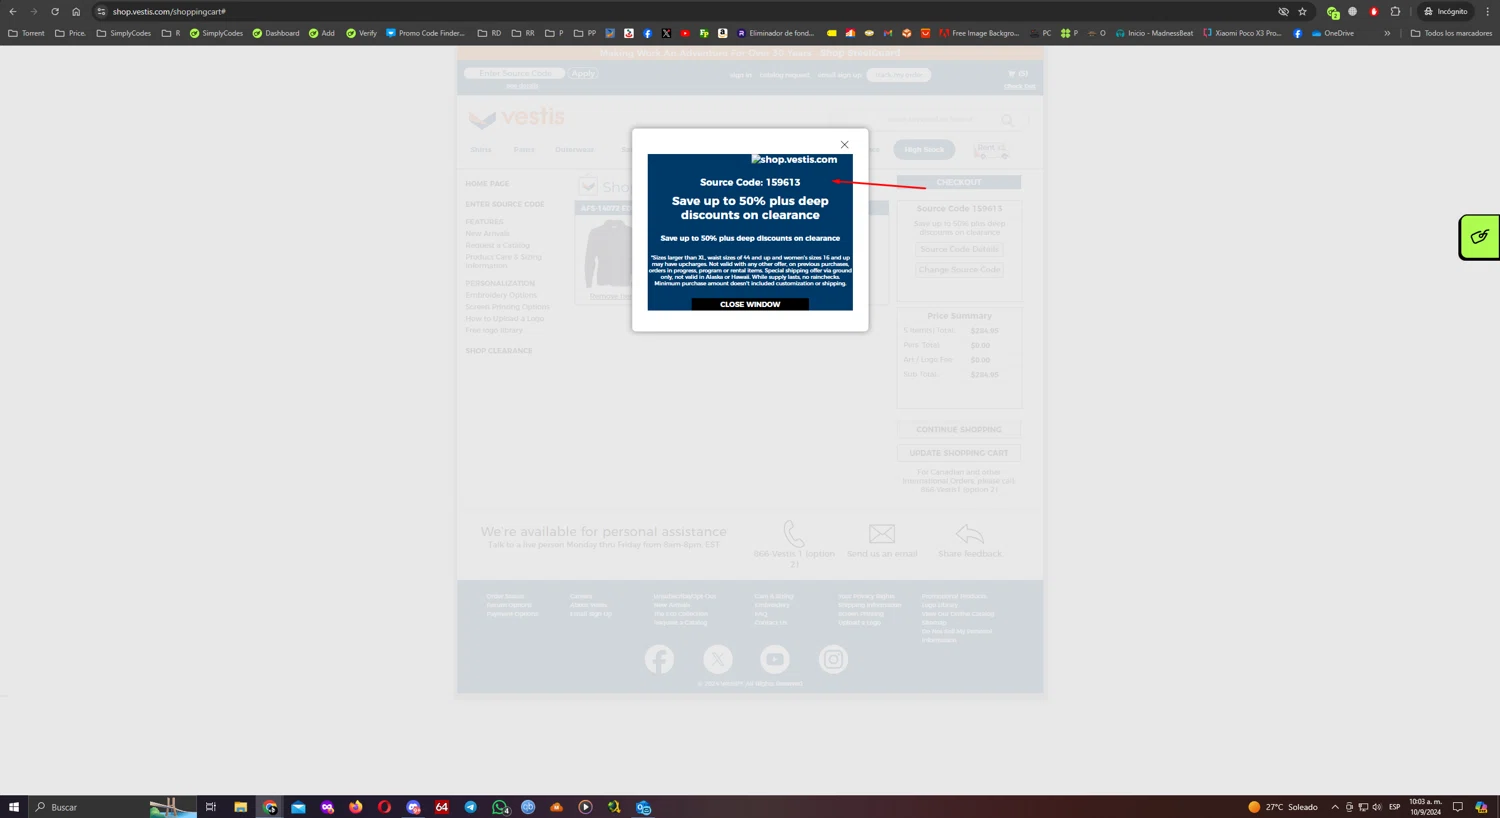Image resolution: width=1500 pixels, height=818 pixels.
Task: Show hidden system tray icons
Action: [x=1334, y=807]
